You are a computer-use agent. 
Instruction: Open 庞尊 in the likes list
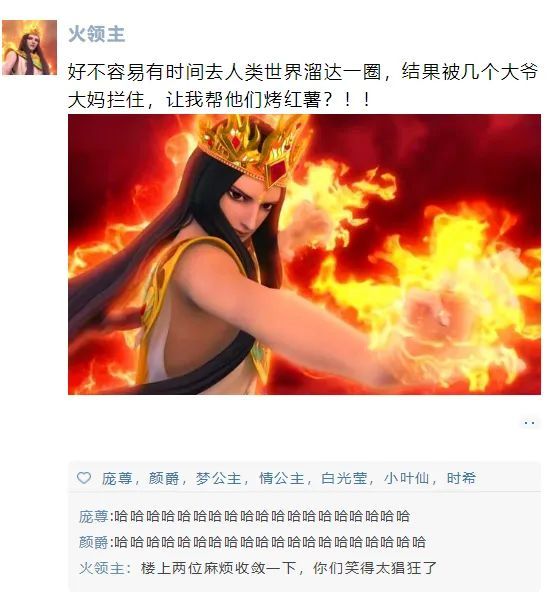[x=117, y=478]
